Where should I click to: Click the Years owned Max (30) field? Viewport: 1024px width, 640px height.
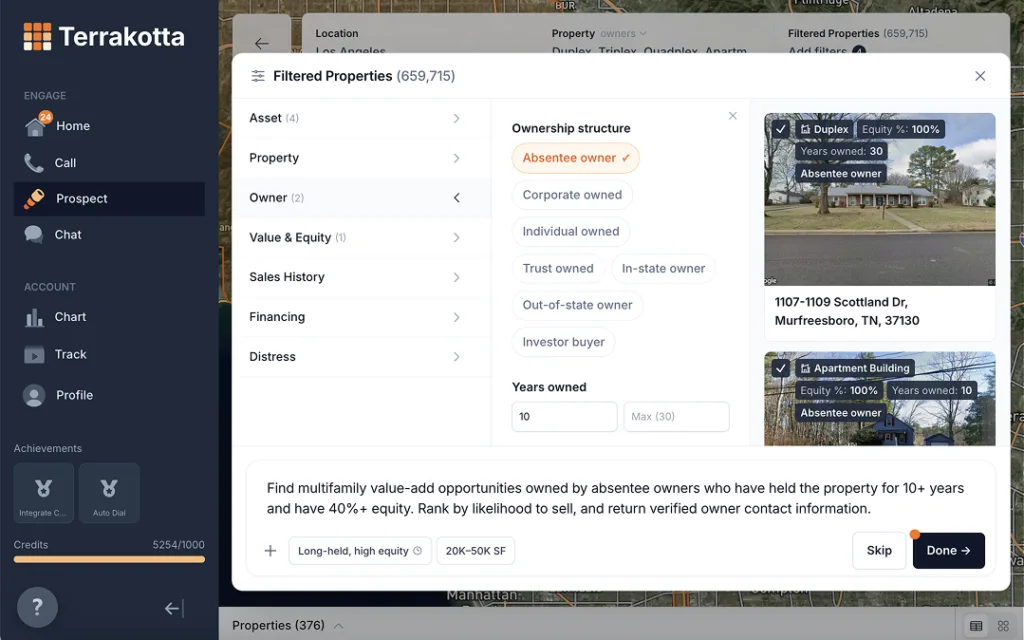click(676, 417)
